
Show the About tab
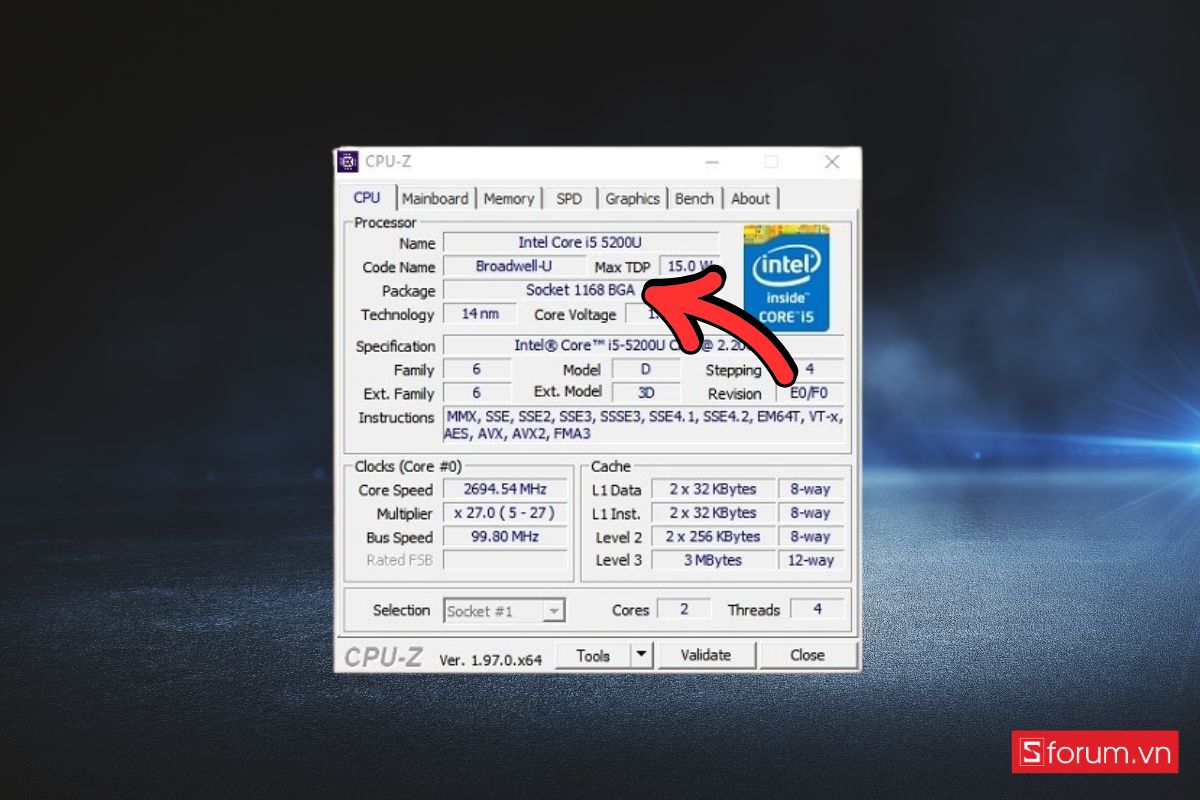[x=750, y=198]
